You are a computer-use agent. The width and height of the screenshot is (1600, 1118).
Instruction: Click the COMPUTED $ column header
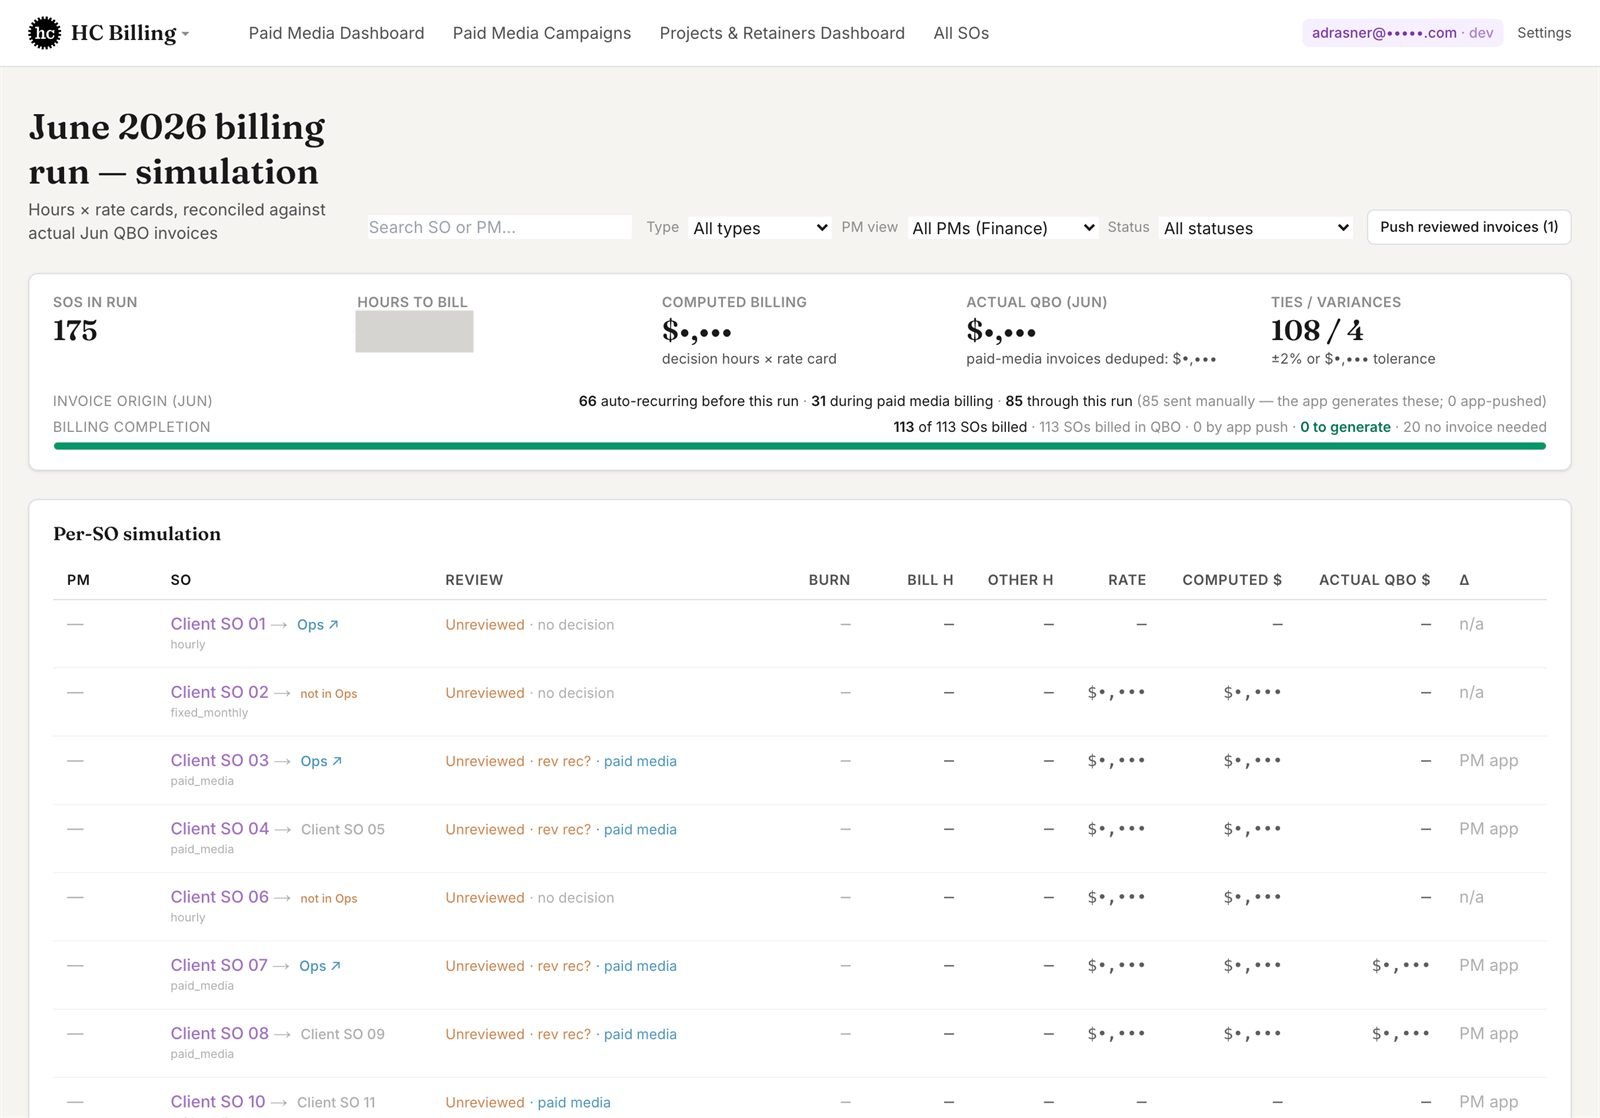point(1232,580)
